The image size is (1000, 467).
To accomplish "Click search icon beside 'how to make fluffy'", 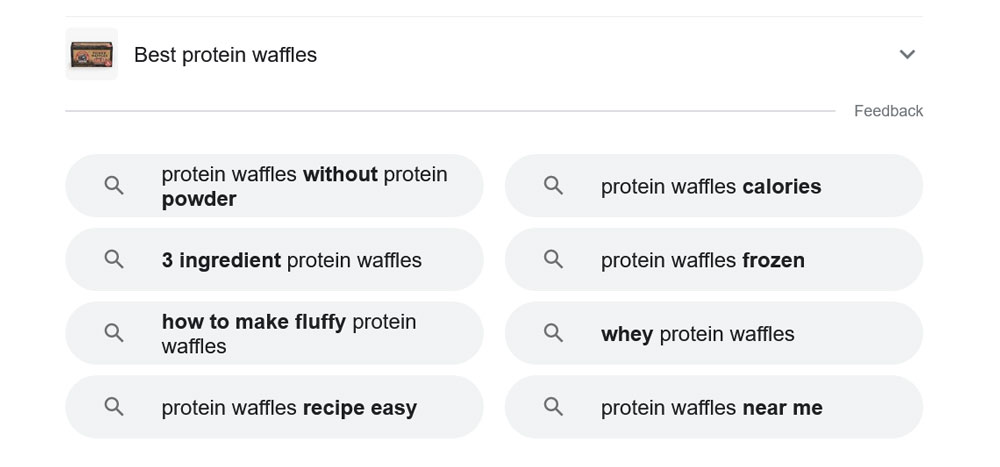I will coord(114,332).
